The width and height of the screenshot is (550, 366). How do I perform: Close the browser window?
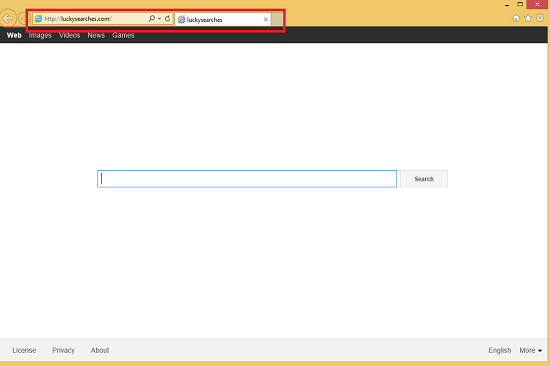[x=537, y=4]
